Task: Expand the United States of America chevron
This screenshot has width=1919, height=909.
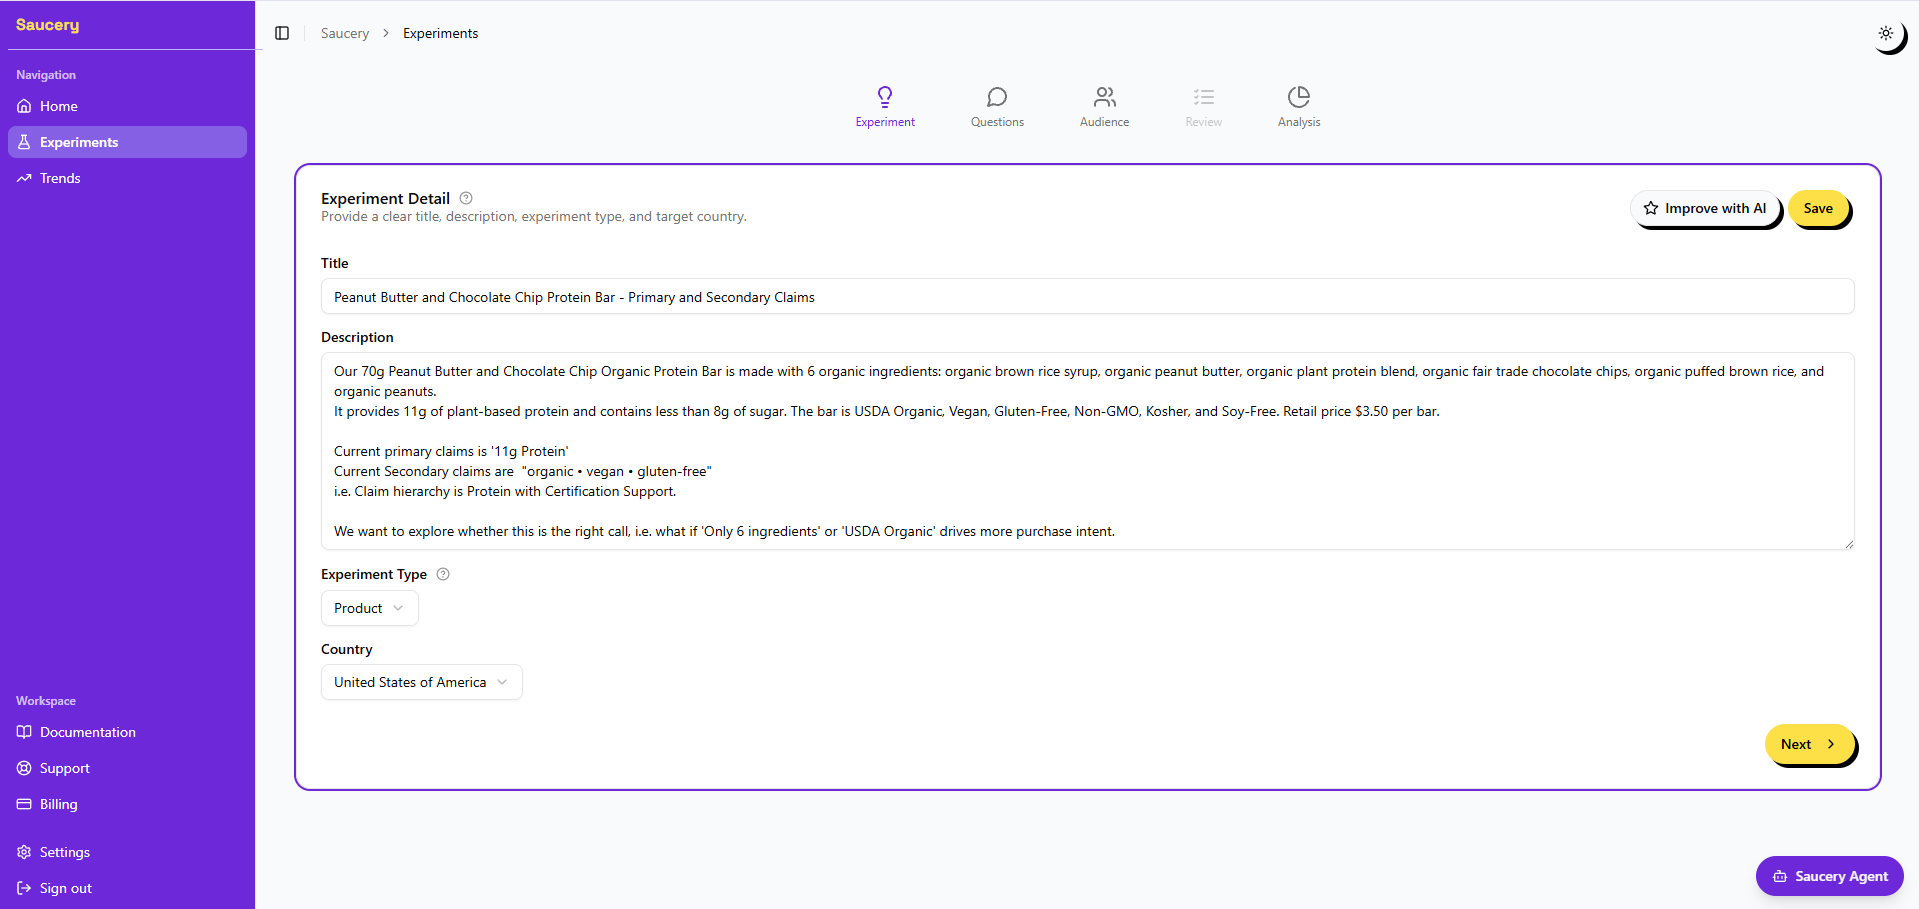Action: coord(502,682)
